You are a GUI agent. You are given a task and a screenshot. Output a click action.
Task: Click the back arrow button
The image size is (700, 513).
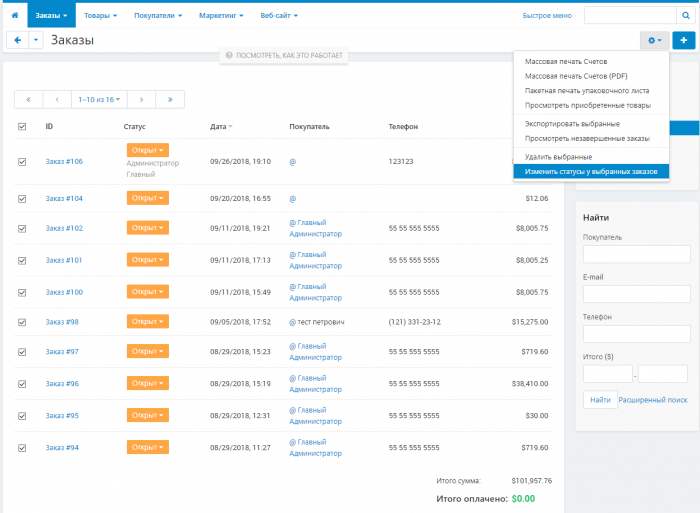(x=17, y=40)
